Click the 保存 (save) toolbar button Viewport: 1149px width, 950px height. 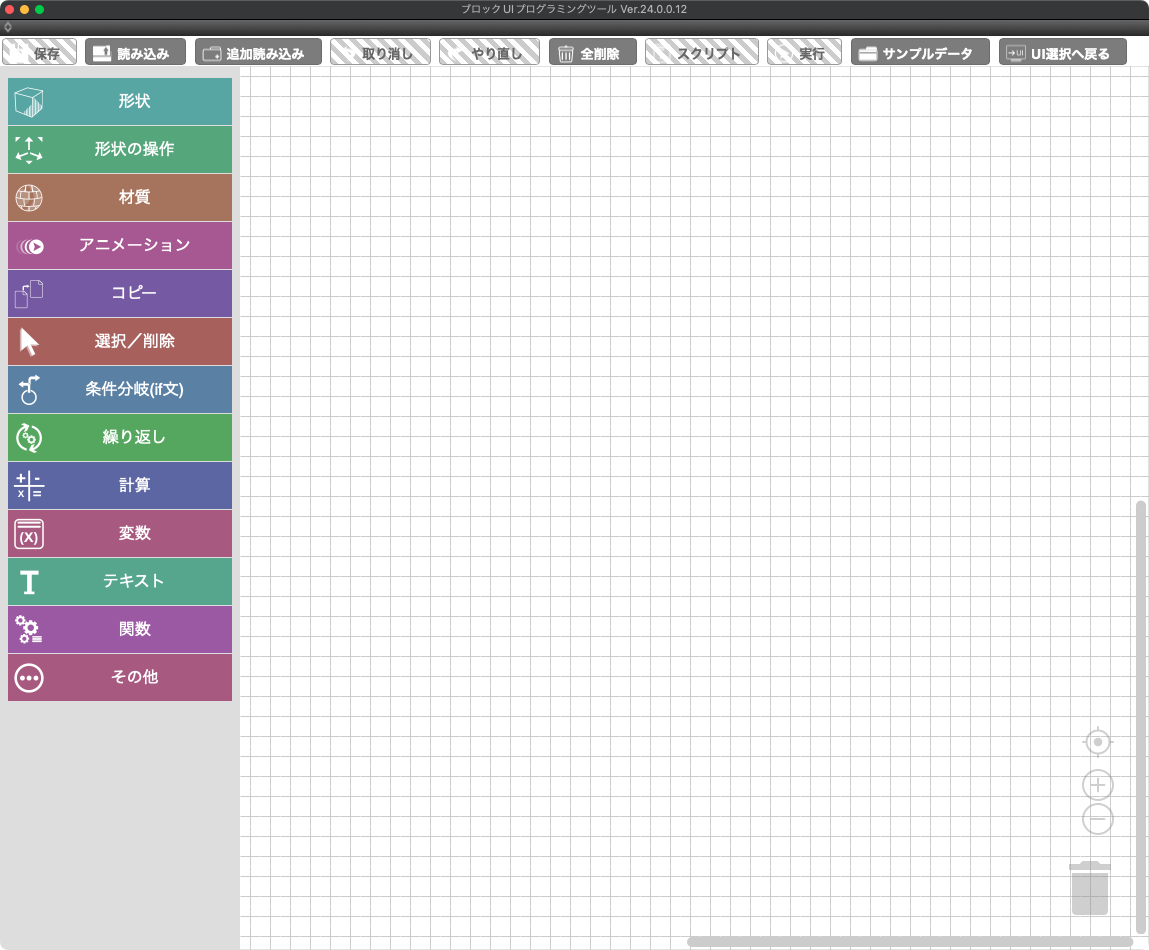(x=40, y=53)
